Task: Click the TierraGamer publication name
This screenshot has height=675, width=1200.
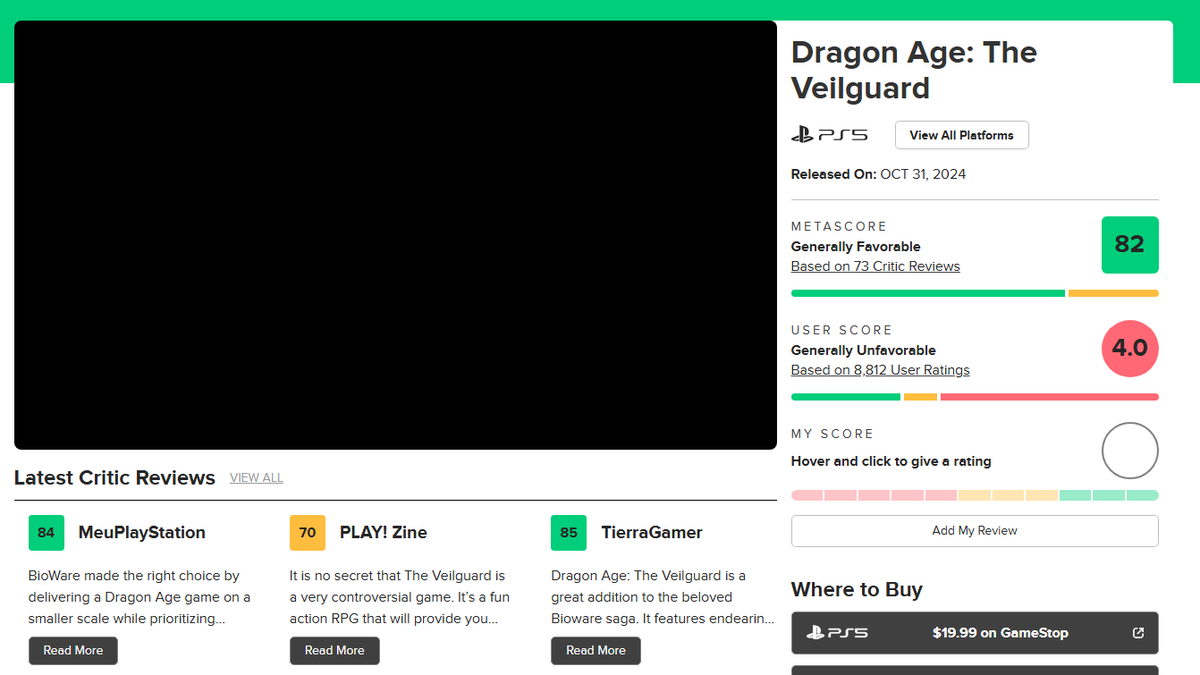Action: (652, 533)
